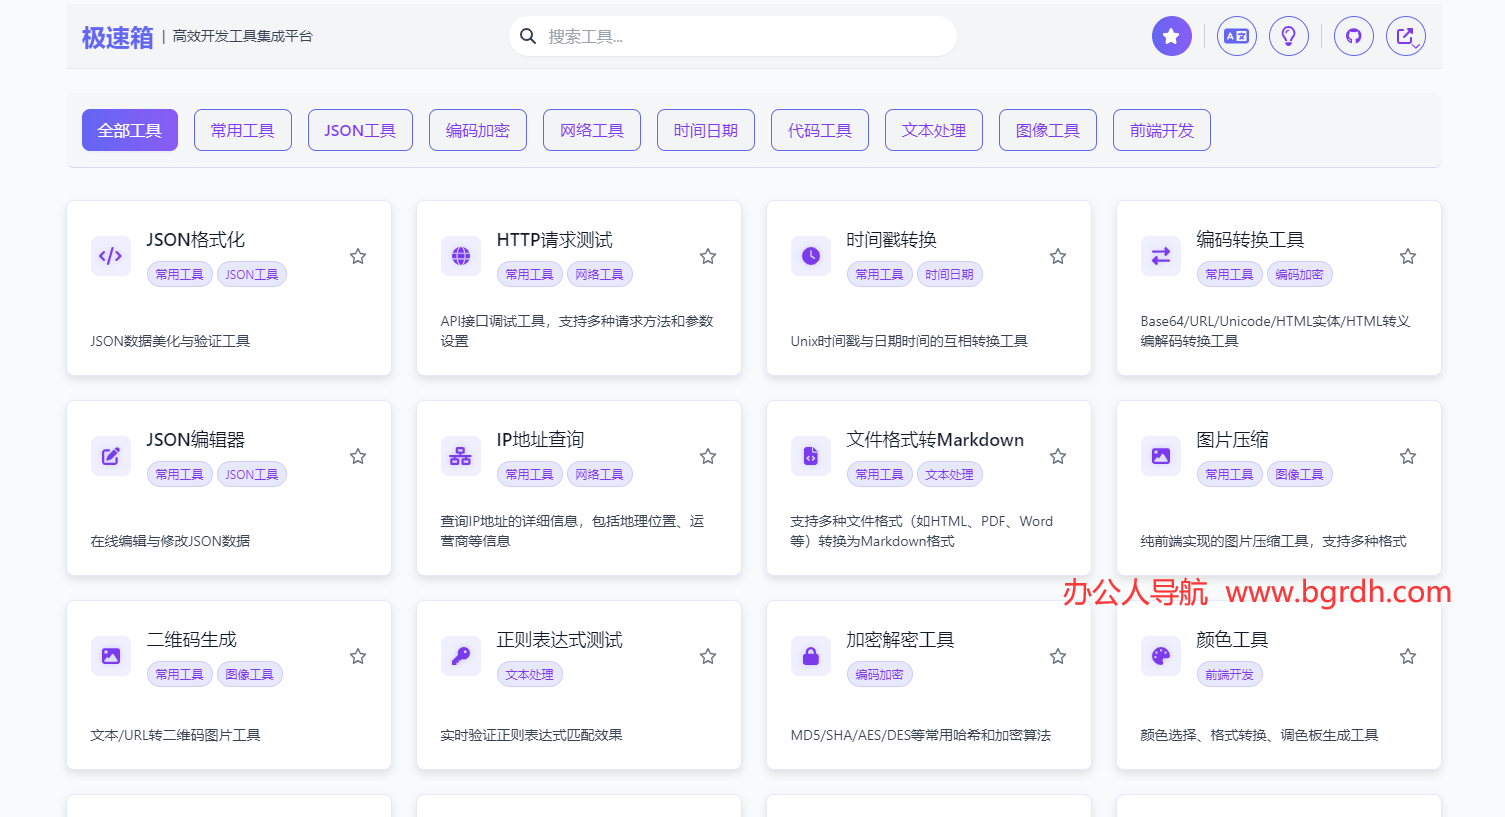
Task: Click the 极速箱 logo text
Action: click(x=117, y=38)
